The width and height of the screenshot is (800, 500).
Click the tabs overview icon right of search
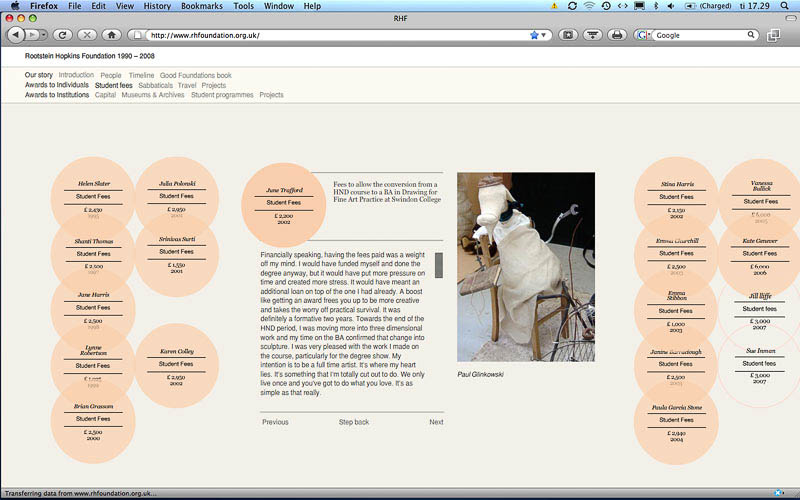tap(773, 35)
